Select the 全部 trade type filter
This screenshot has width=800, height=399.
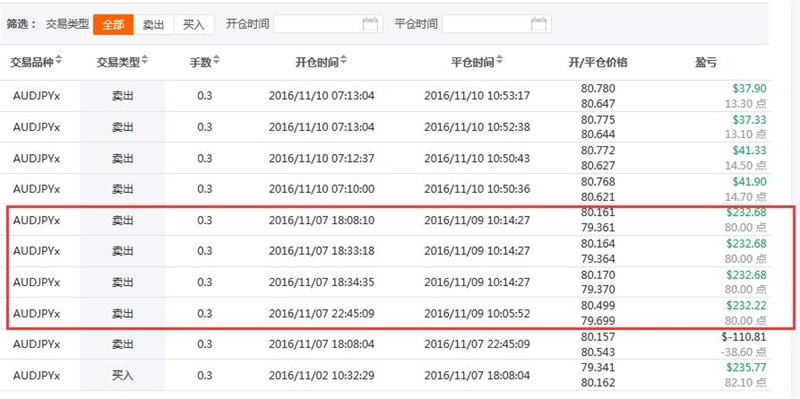(x=113, y=24)
